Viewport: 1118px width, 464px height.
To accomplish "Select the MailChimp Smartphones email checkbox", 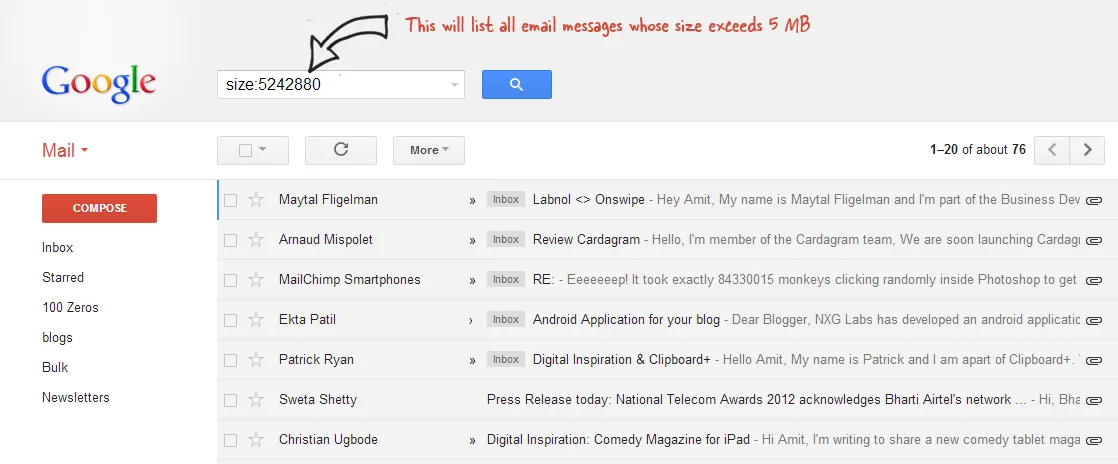I will [231, 280].
